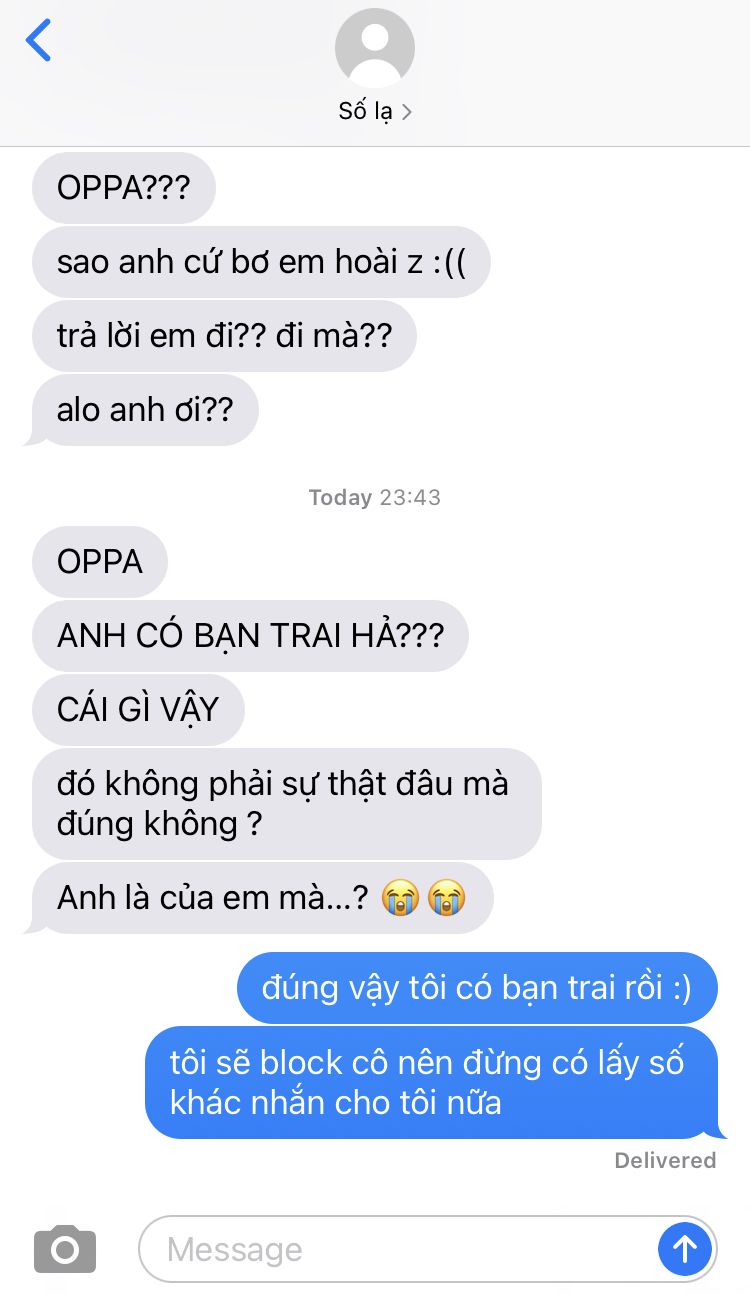Open the camera icon
750x1294 pixels.
click(65, 1249)
